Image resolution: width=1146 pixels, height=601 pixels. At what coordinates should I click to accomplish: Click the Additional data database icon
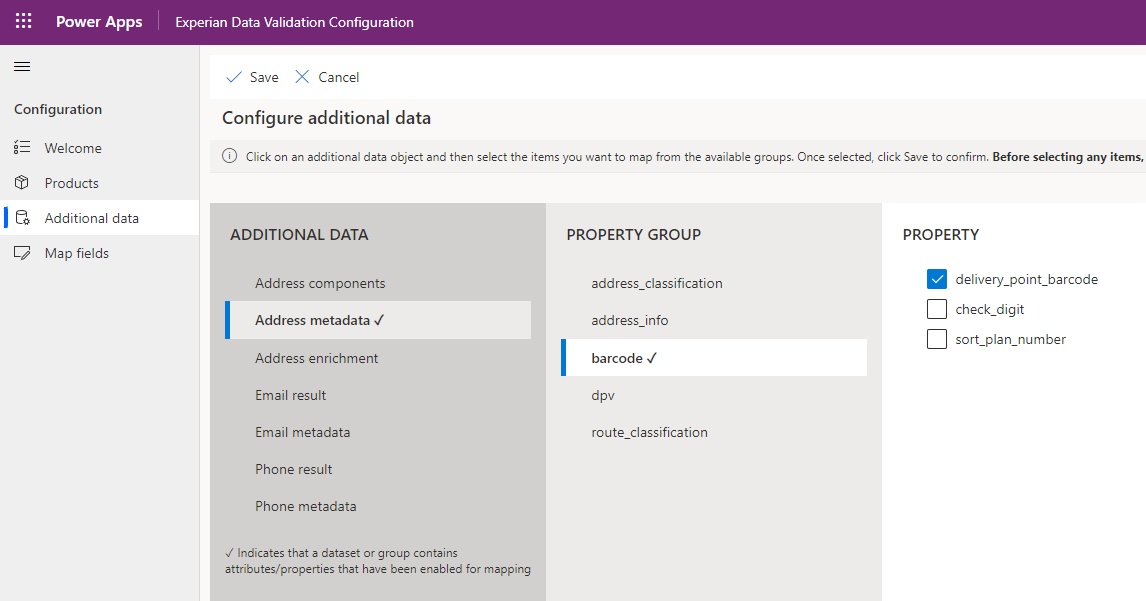23,217
